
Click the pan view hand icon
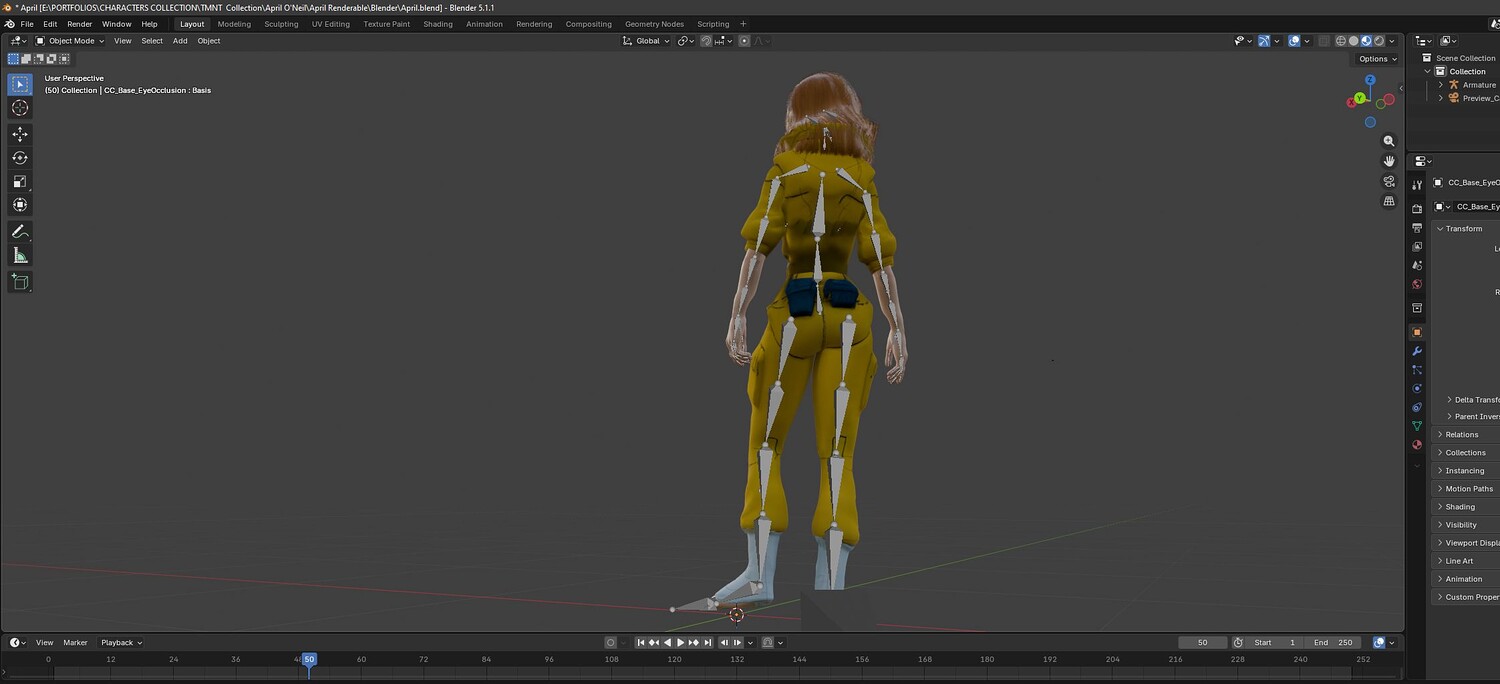[x=1388, y=161]
